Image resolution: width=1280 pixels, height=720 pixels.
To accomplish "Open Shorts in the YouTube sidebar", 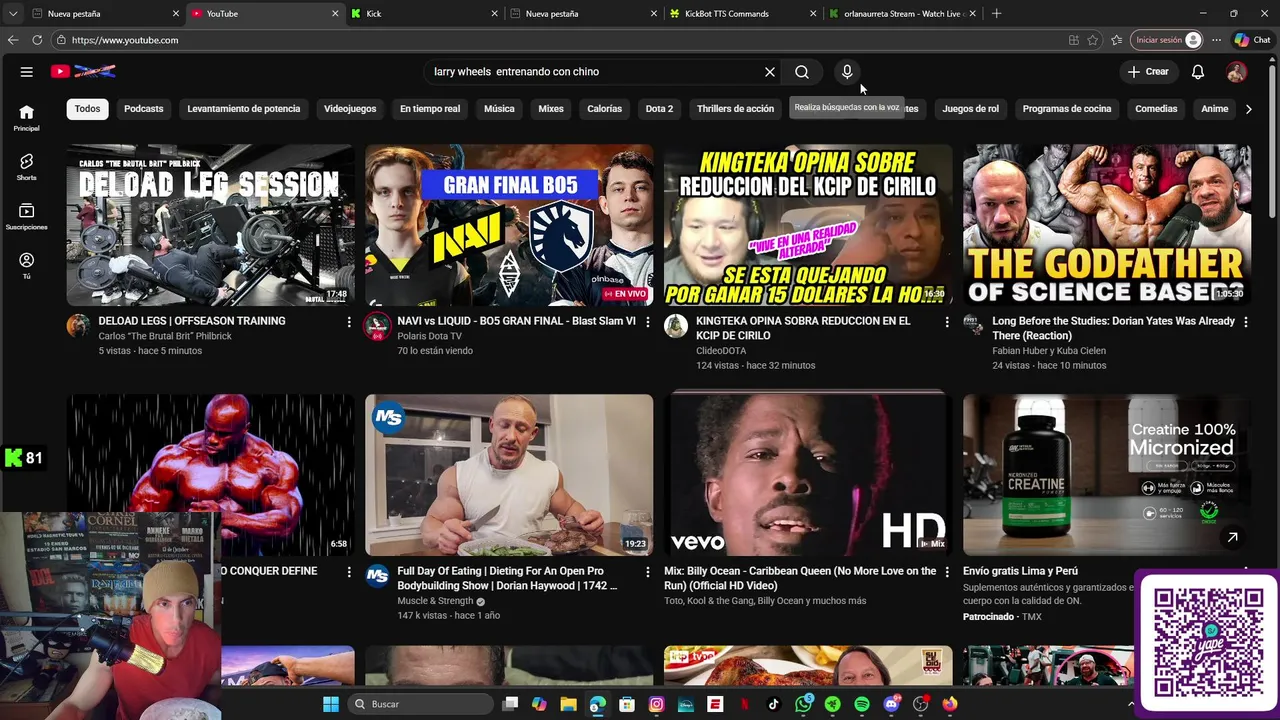I will (x=27, y=167).
